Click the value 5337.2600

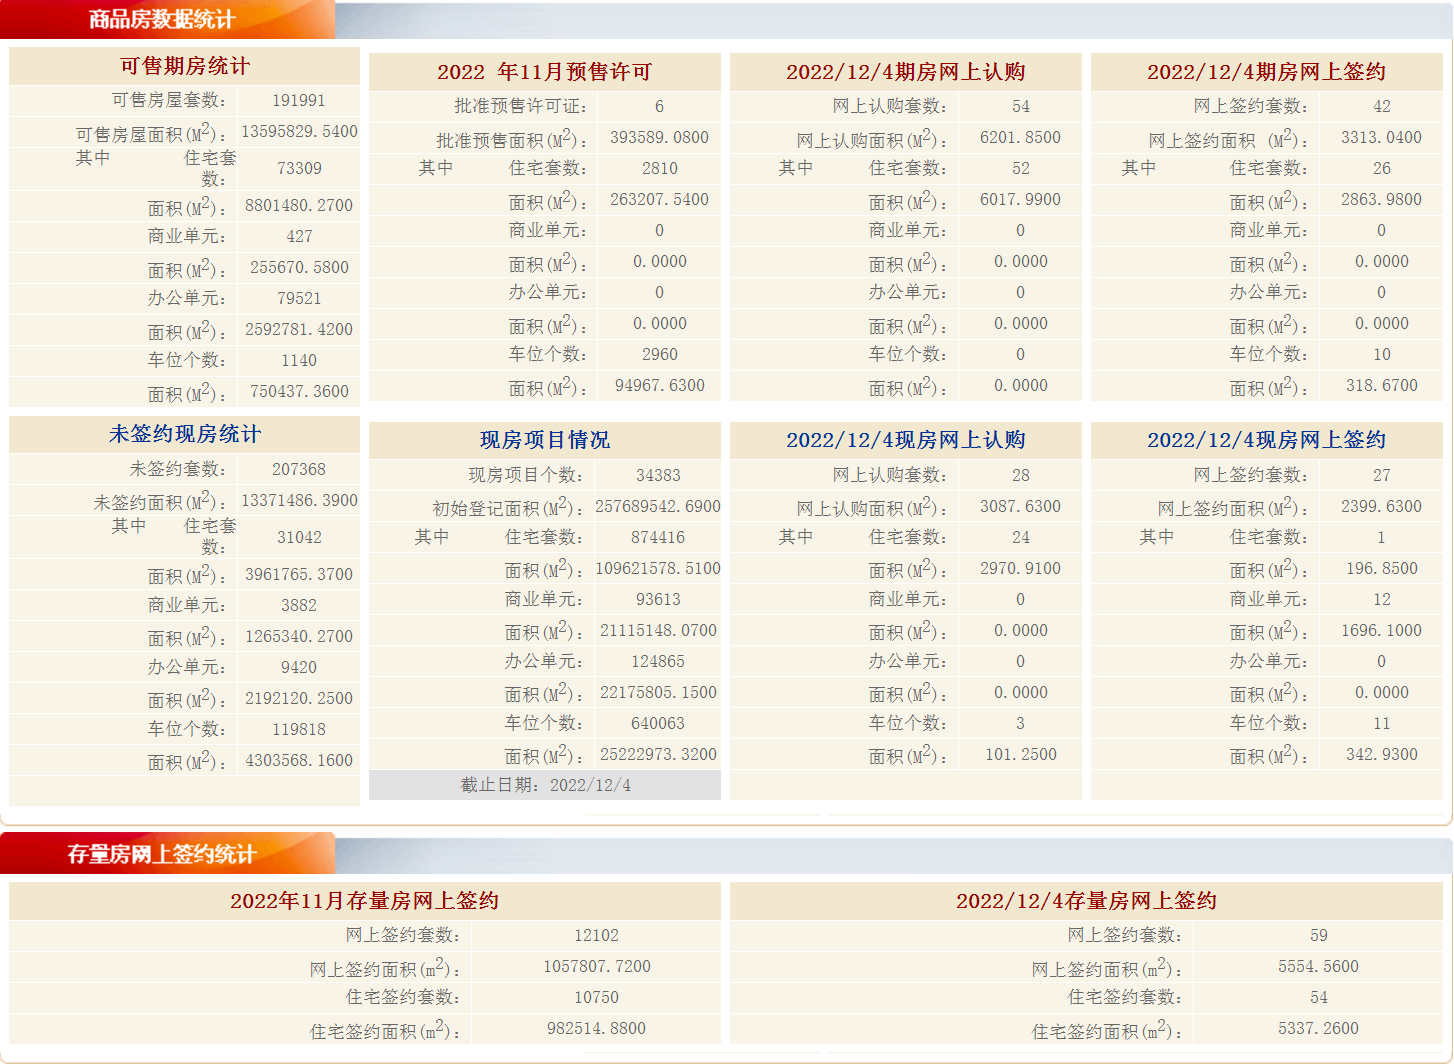coord(1318,1028)
